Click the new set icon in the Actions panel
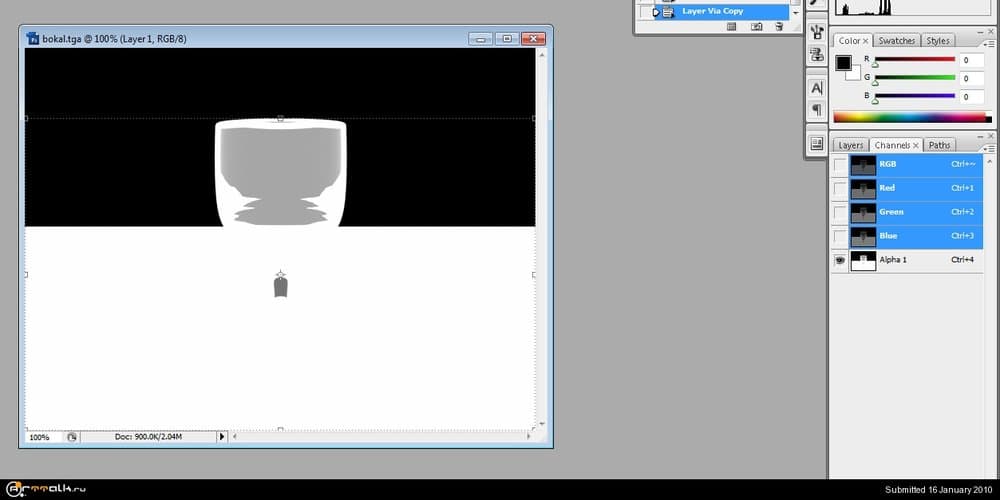The height and width of the screenshot is (500, 1000). [x=731, y=27]
